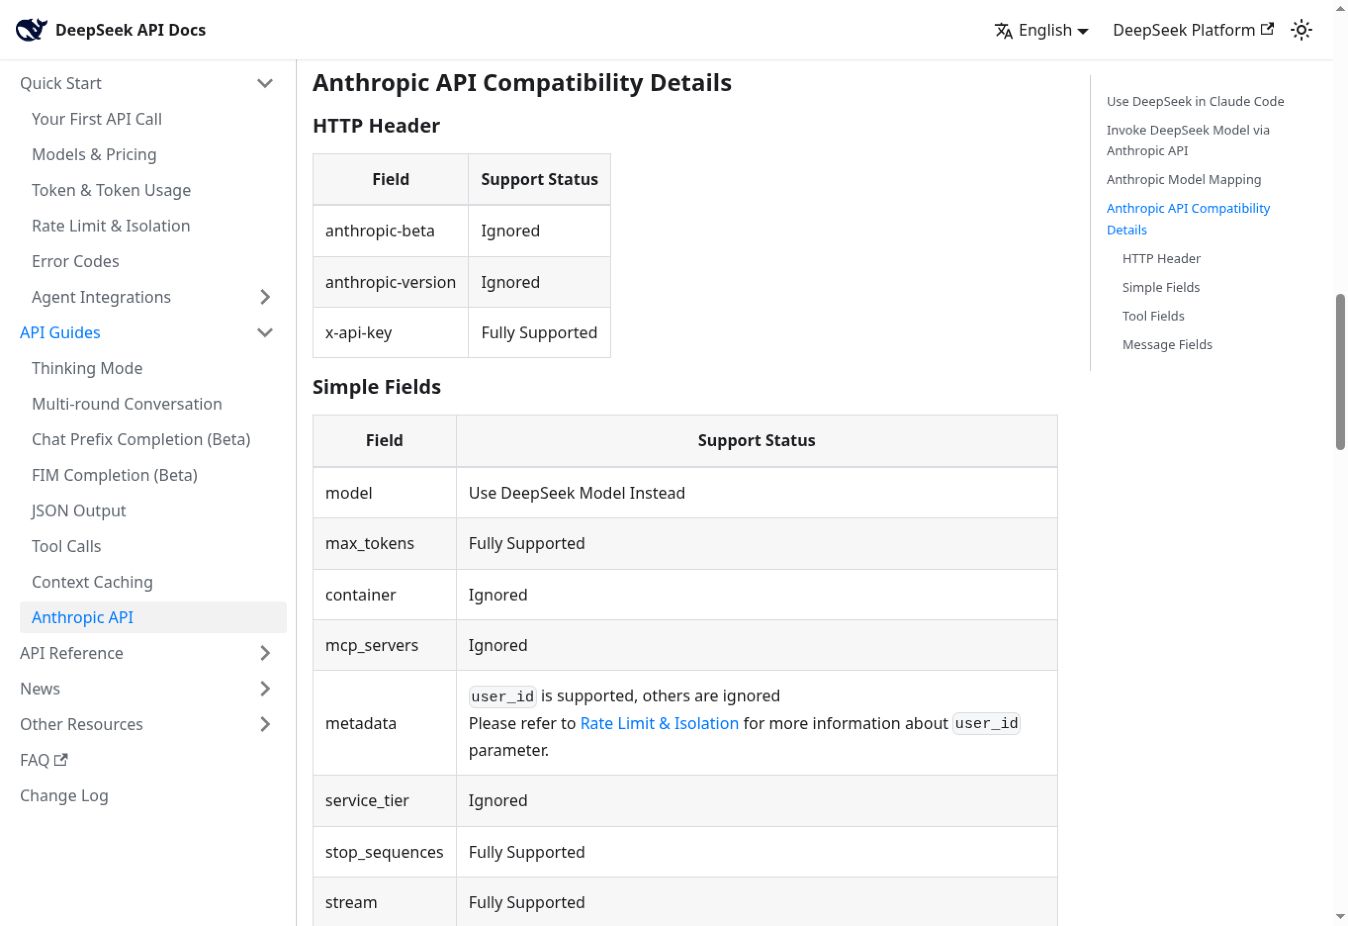Click the mcp_servers field cell

385,645
